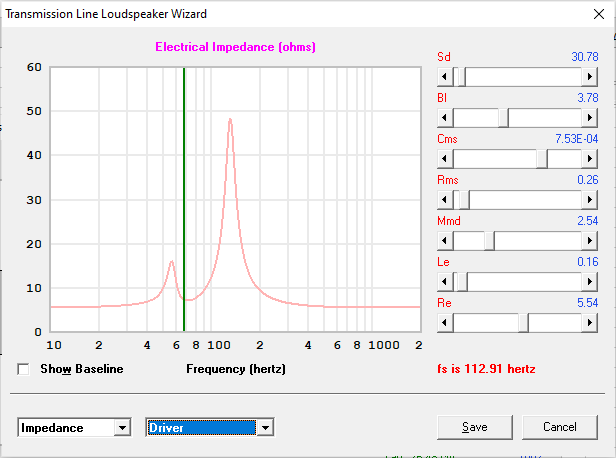Decrease Sd with the left scrollbar arrow
The height and width of the screenshot is (458, 616).
pos(445,77)
